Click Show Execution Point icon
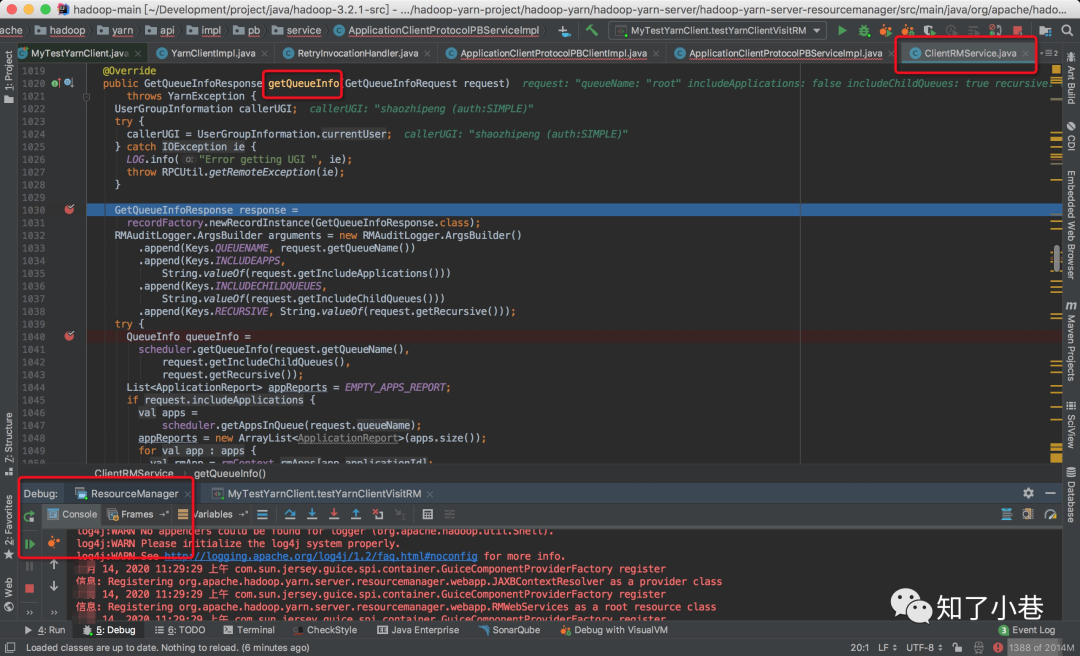This screenshot has width=1080, height=656. (262, 514)
